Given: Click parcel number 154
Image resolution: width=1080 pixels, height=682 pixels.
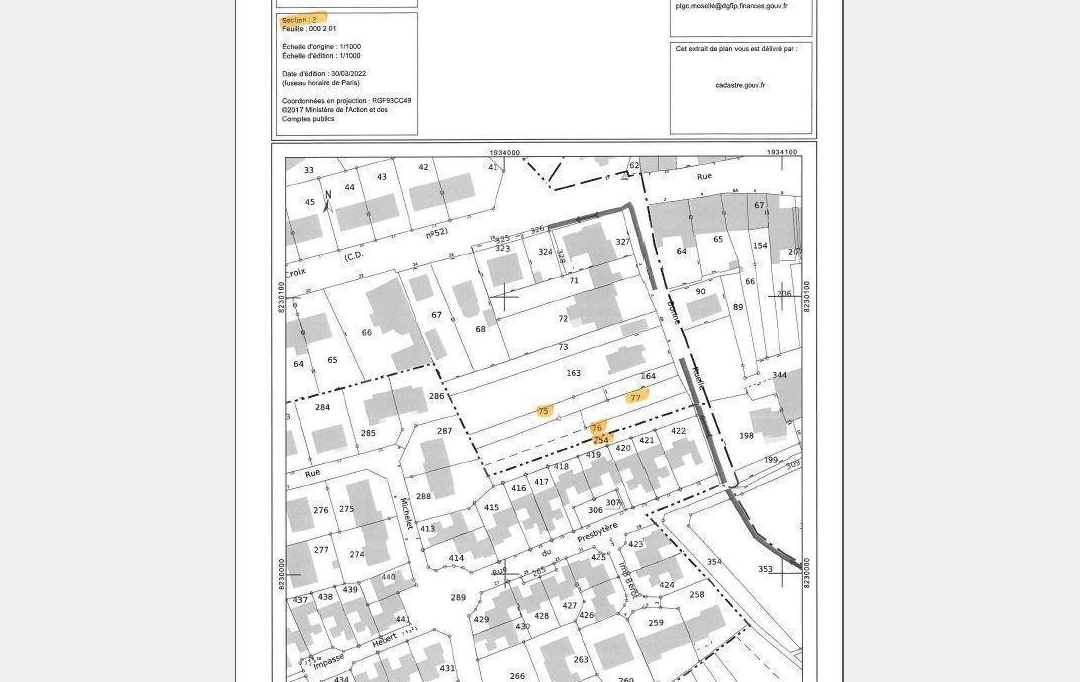Looking at the screenshot, I should click(x=760, y=246).
